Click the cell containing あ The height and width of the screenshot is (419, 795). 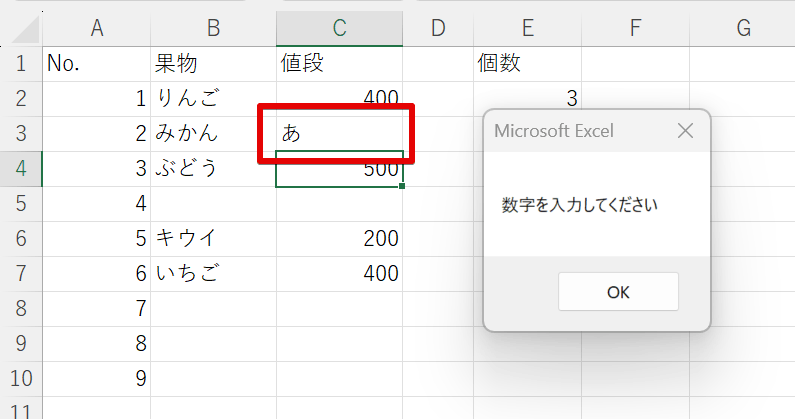pyautogui.click(x=339, y=134)
